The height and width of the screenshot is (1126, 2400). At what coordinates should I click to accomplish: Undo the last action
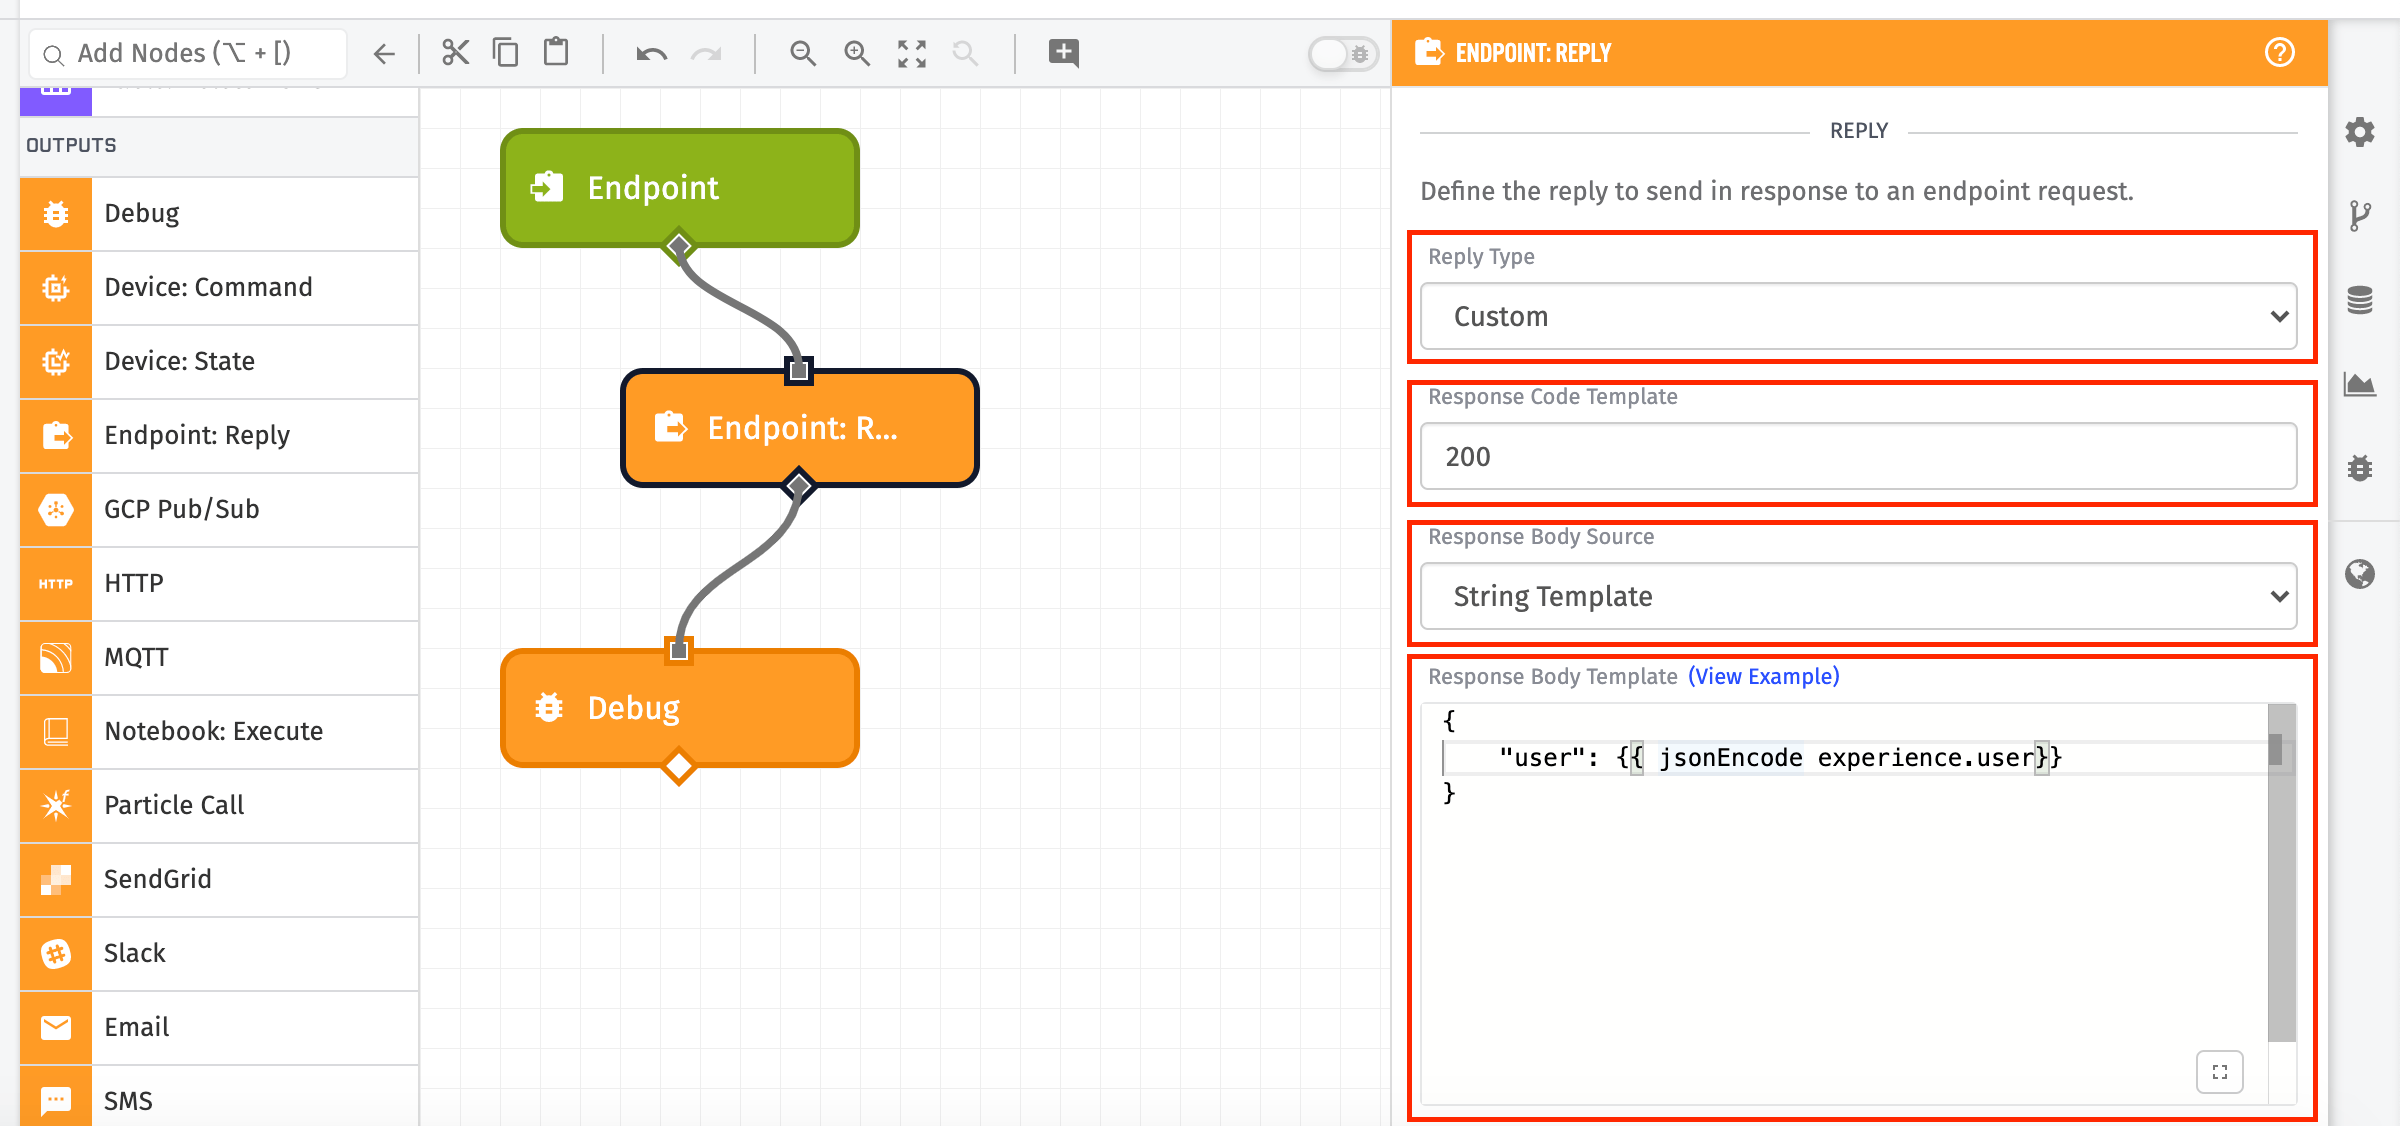coord(651,53)
